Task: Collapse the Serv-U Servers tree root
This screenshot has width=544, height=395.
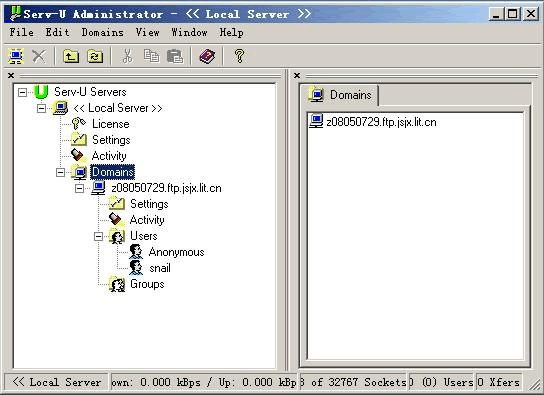Action: tap(22, 92)
